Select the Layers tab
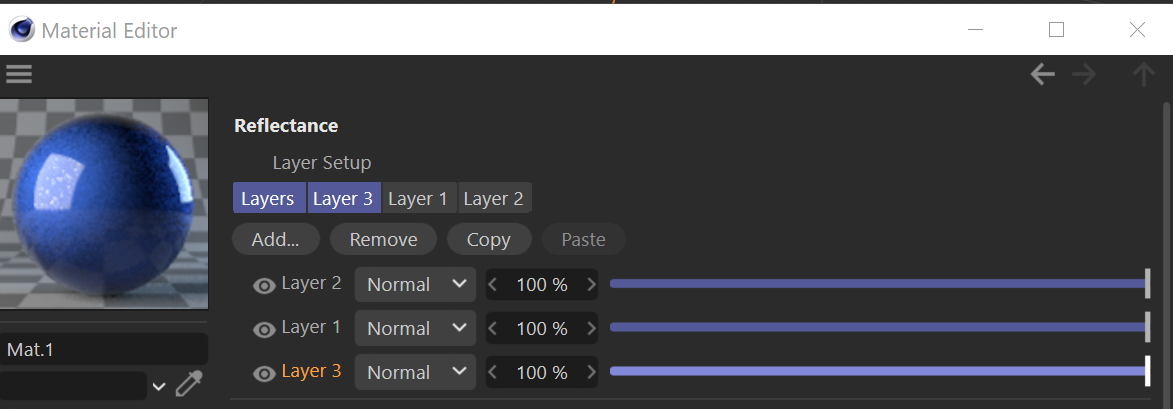 (268, 198)
